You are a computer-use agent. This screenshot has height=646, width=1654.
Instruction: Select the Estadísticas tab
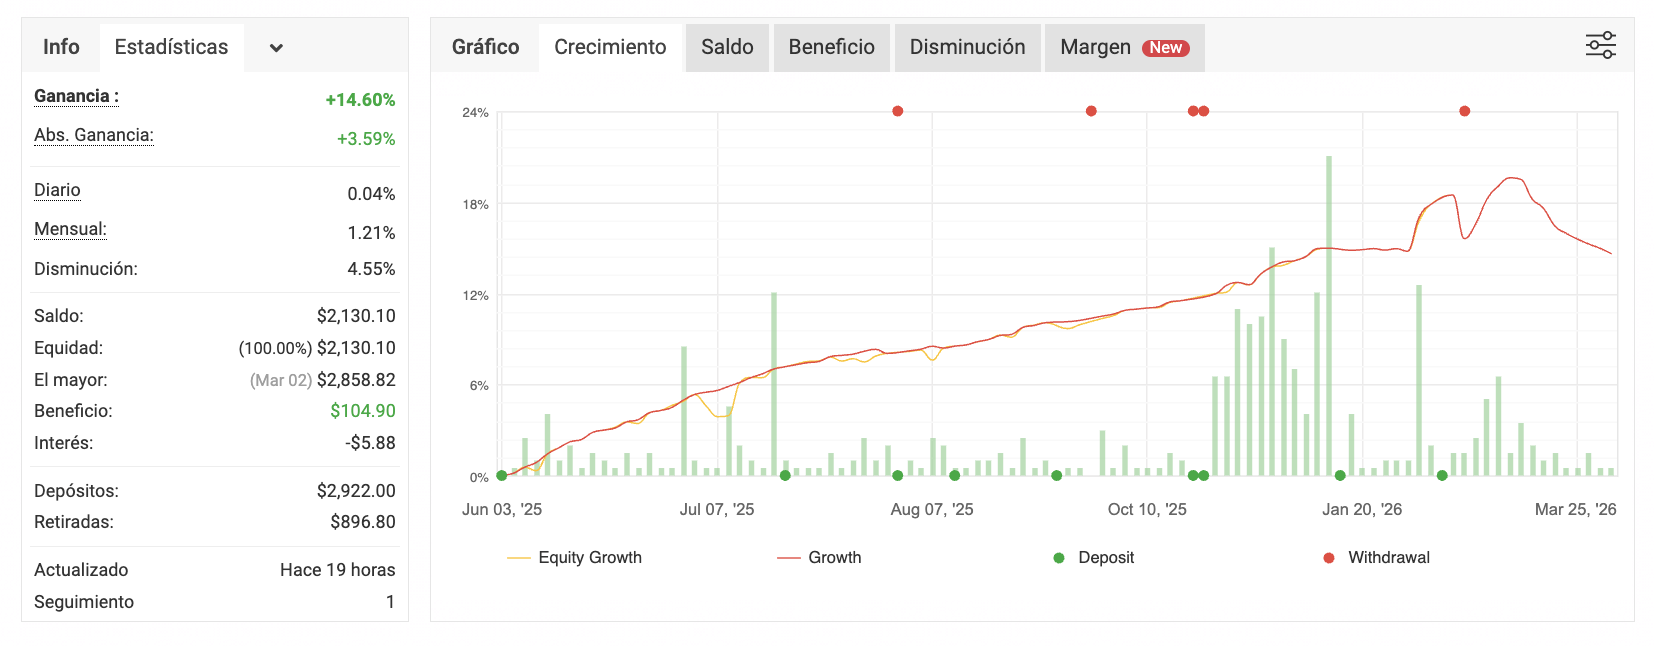click(x=171, y=47)
